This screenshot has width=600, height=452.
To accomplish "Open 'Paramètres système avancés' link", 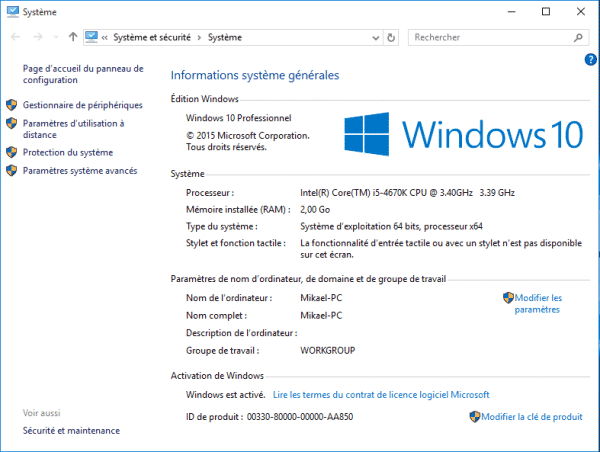I will (x=80, y=171).
